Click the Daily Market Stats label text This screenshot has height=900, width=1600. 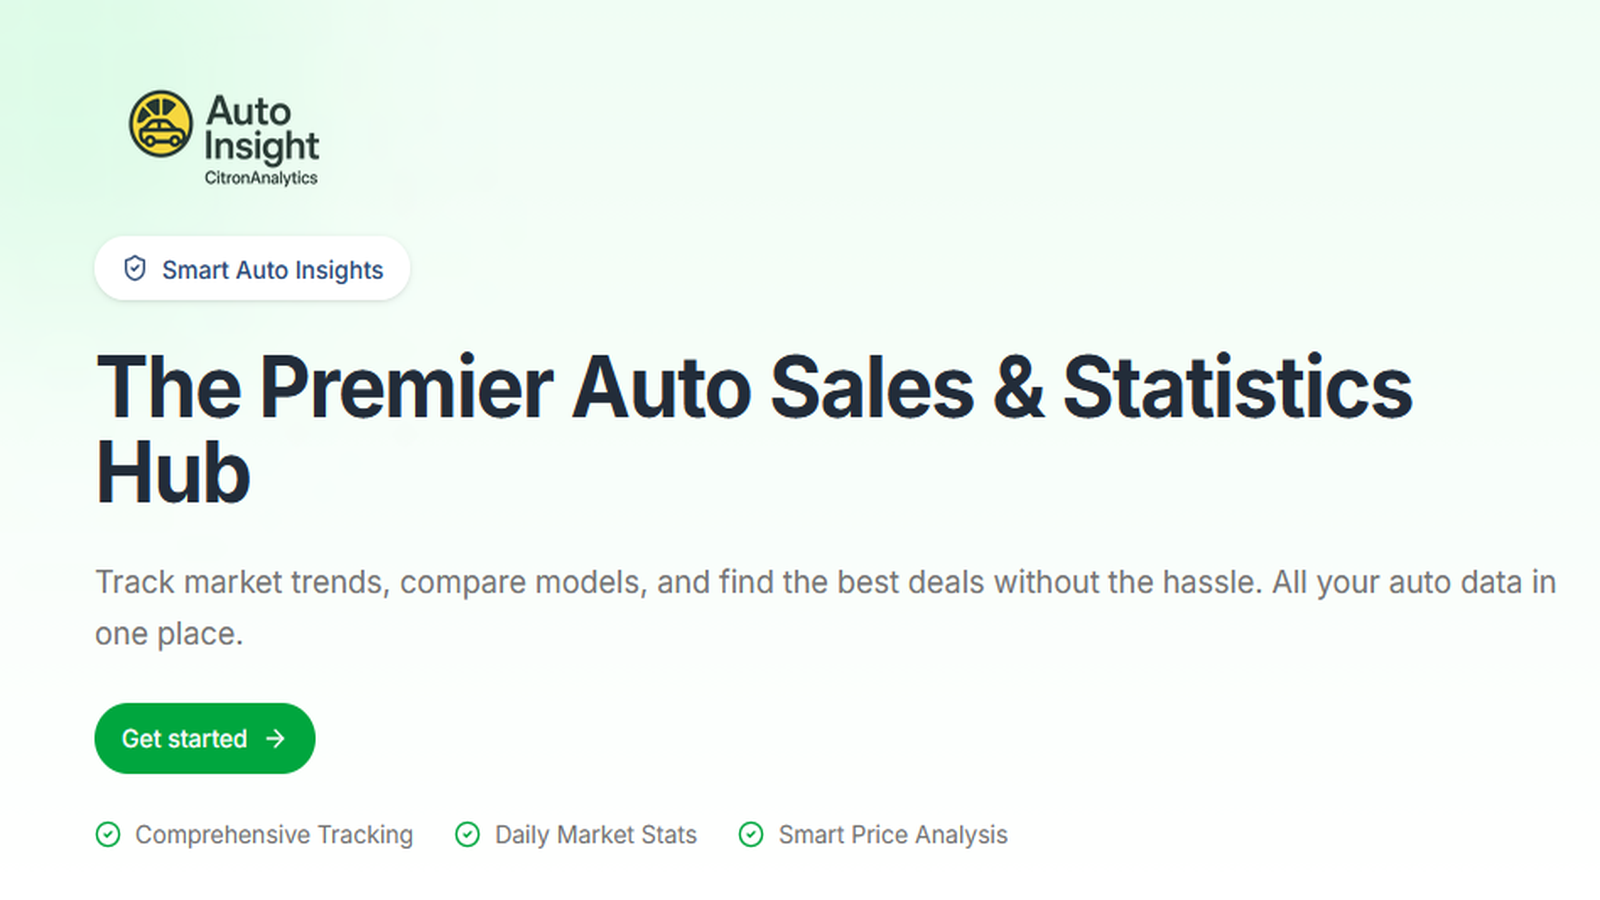[595, 834]
